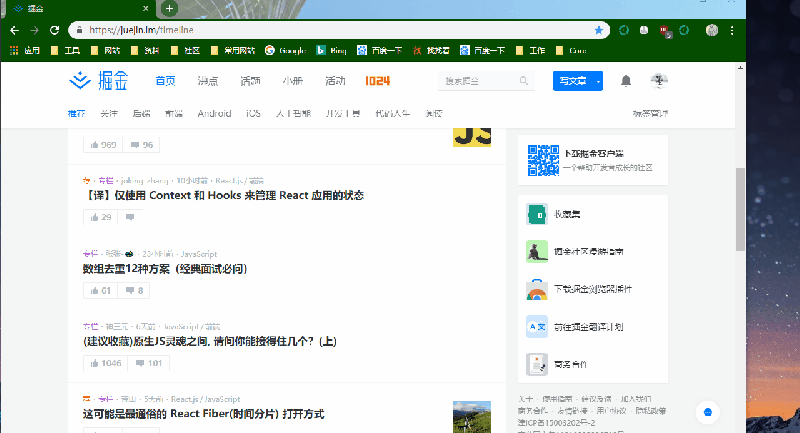Image resolution: width=800 pixels, height=433 pixels.
Task: Reload the page with the refresh icon
Action: point(55,31)
